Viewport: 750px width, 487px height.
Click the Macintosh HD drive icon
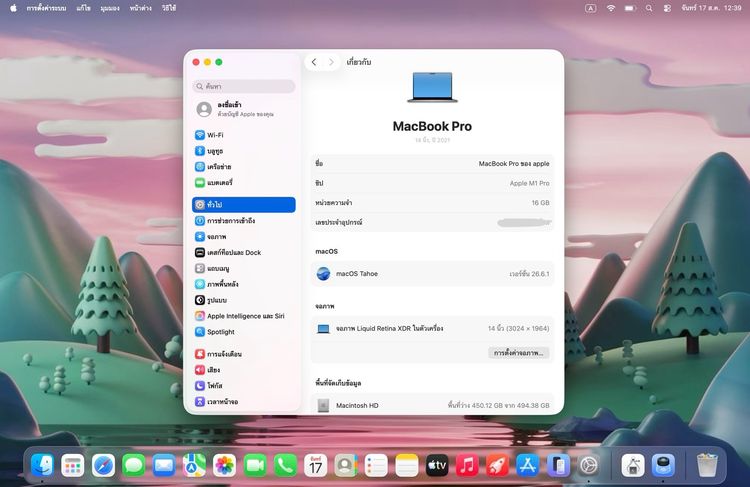pyautogui.click(x=323, y=406)
